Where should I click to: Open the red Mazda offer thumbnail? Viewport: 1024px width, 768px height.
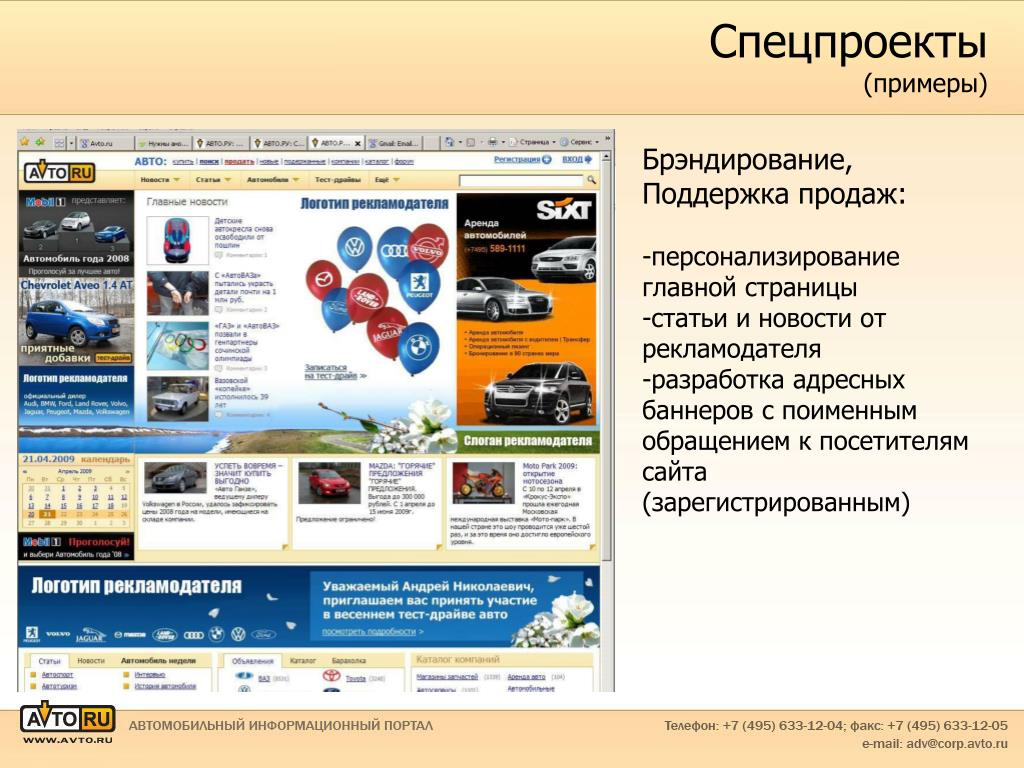(329, 483)
